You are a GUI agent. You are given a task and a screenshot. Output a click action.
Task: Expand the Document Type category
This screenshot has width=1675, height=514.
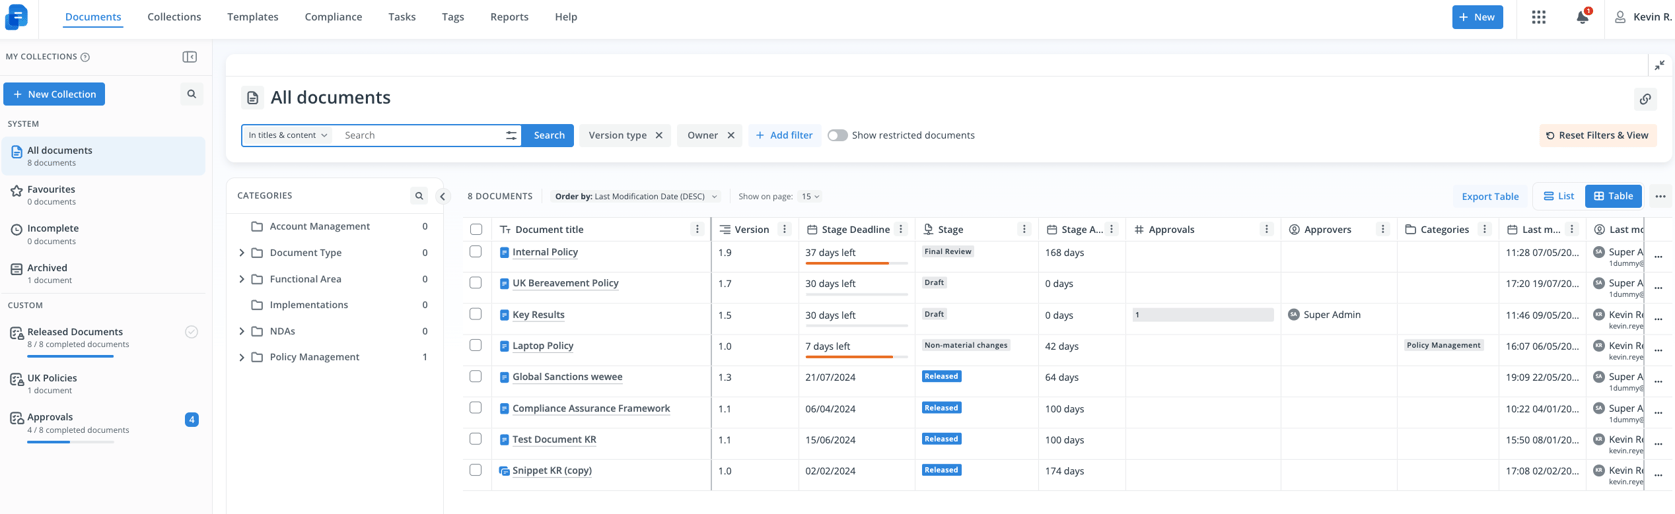(242, 253)
